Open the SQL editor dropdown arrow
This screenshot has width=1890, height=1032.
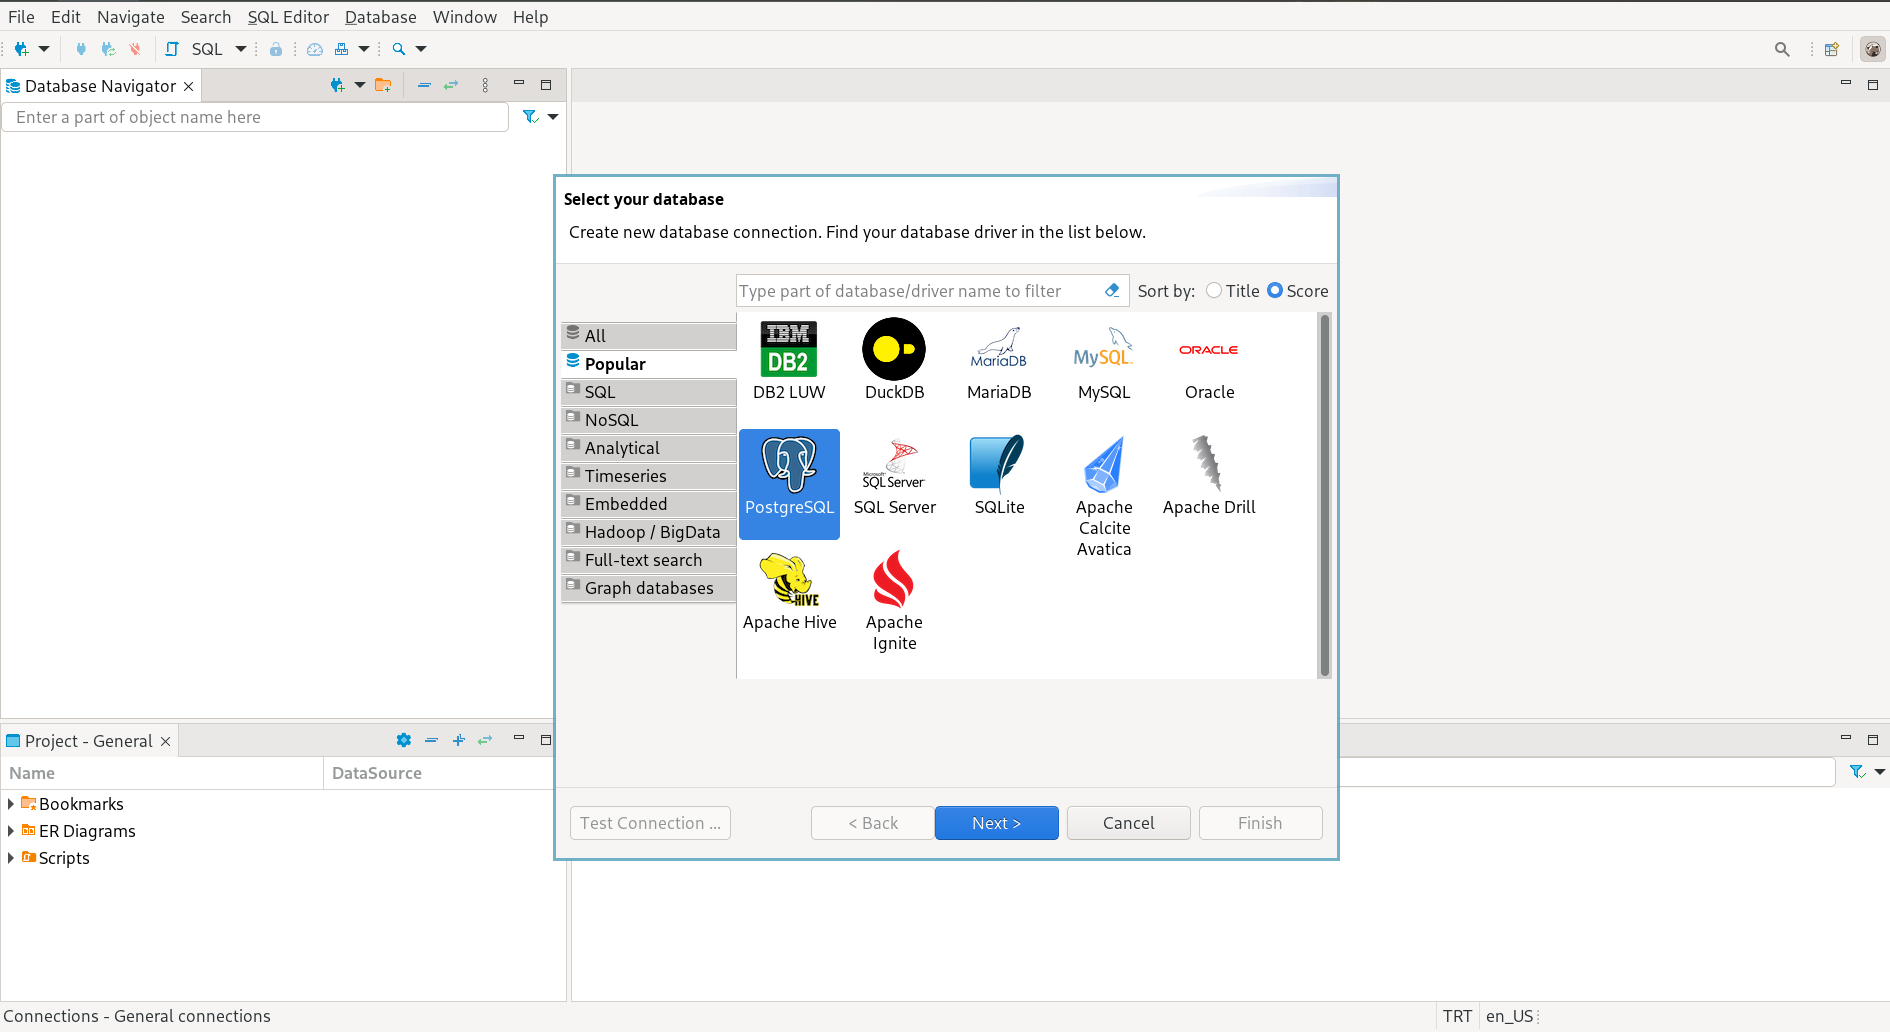coord(241,49)
